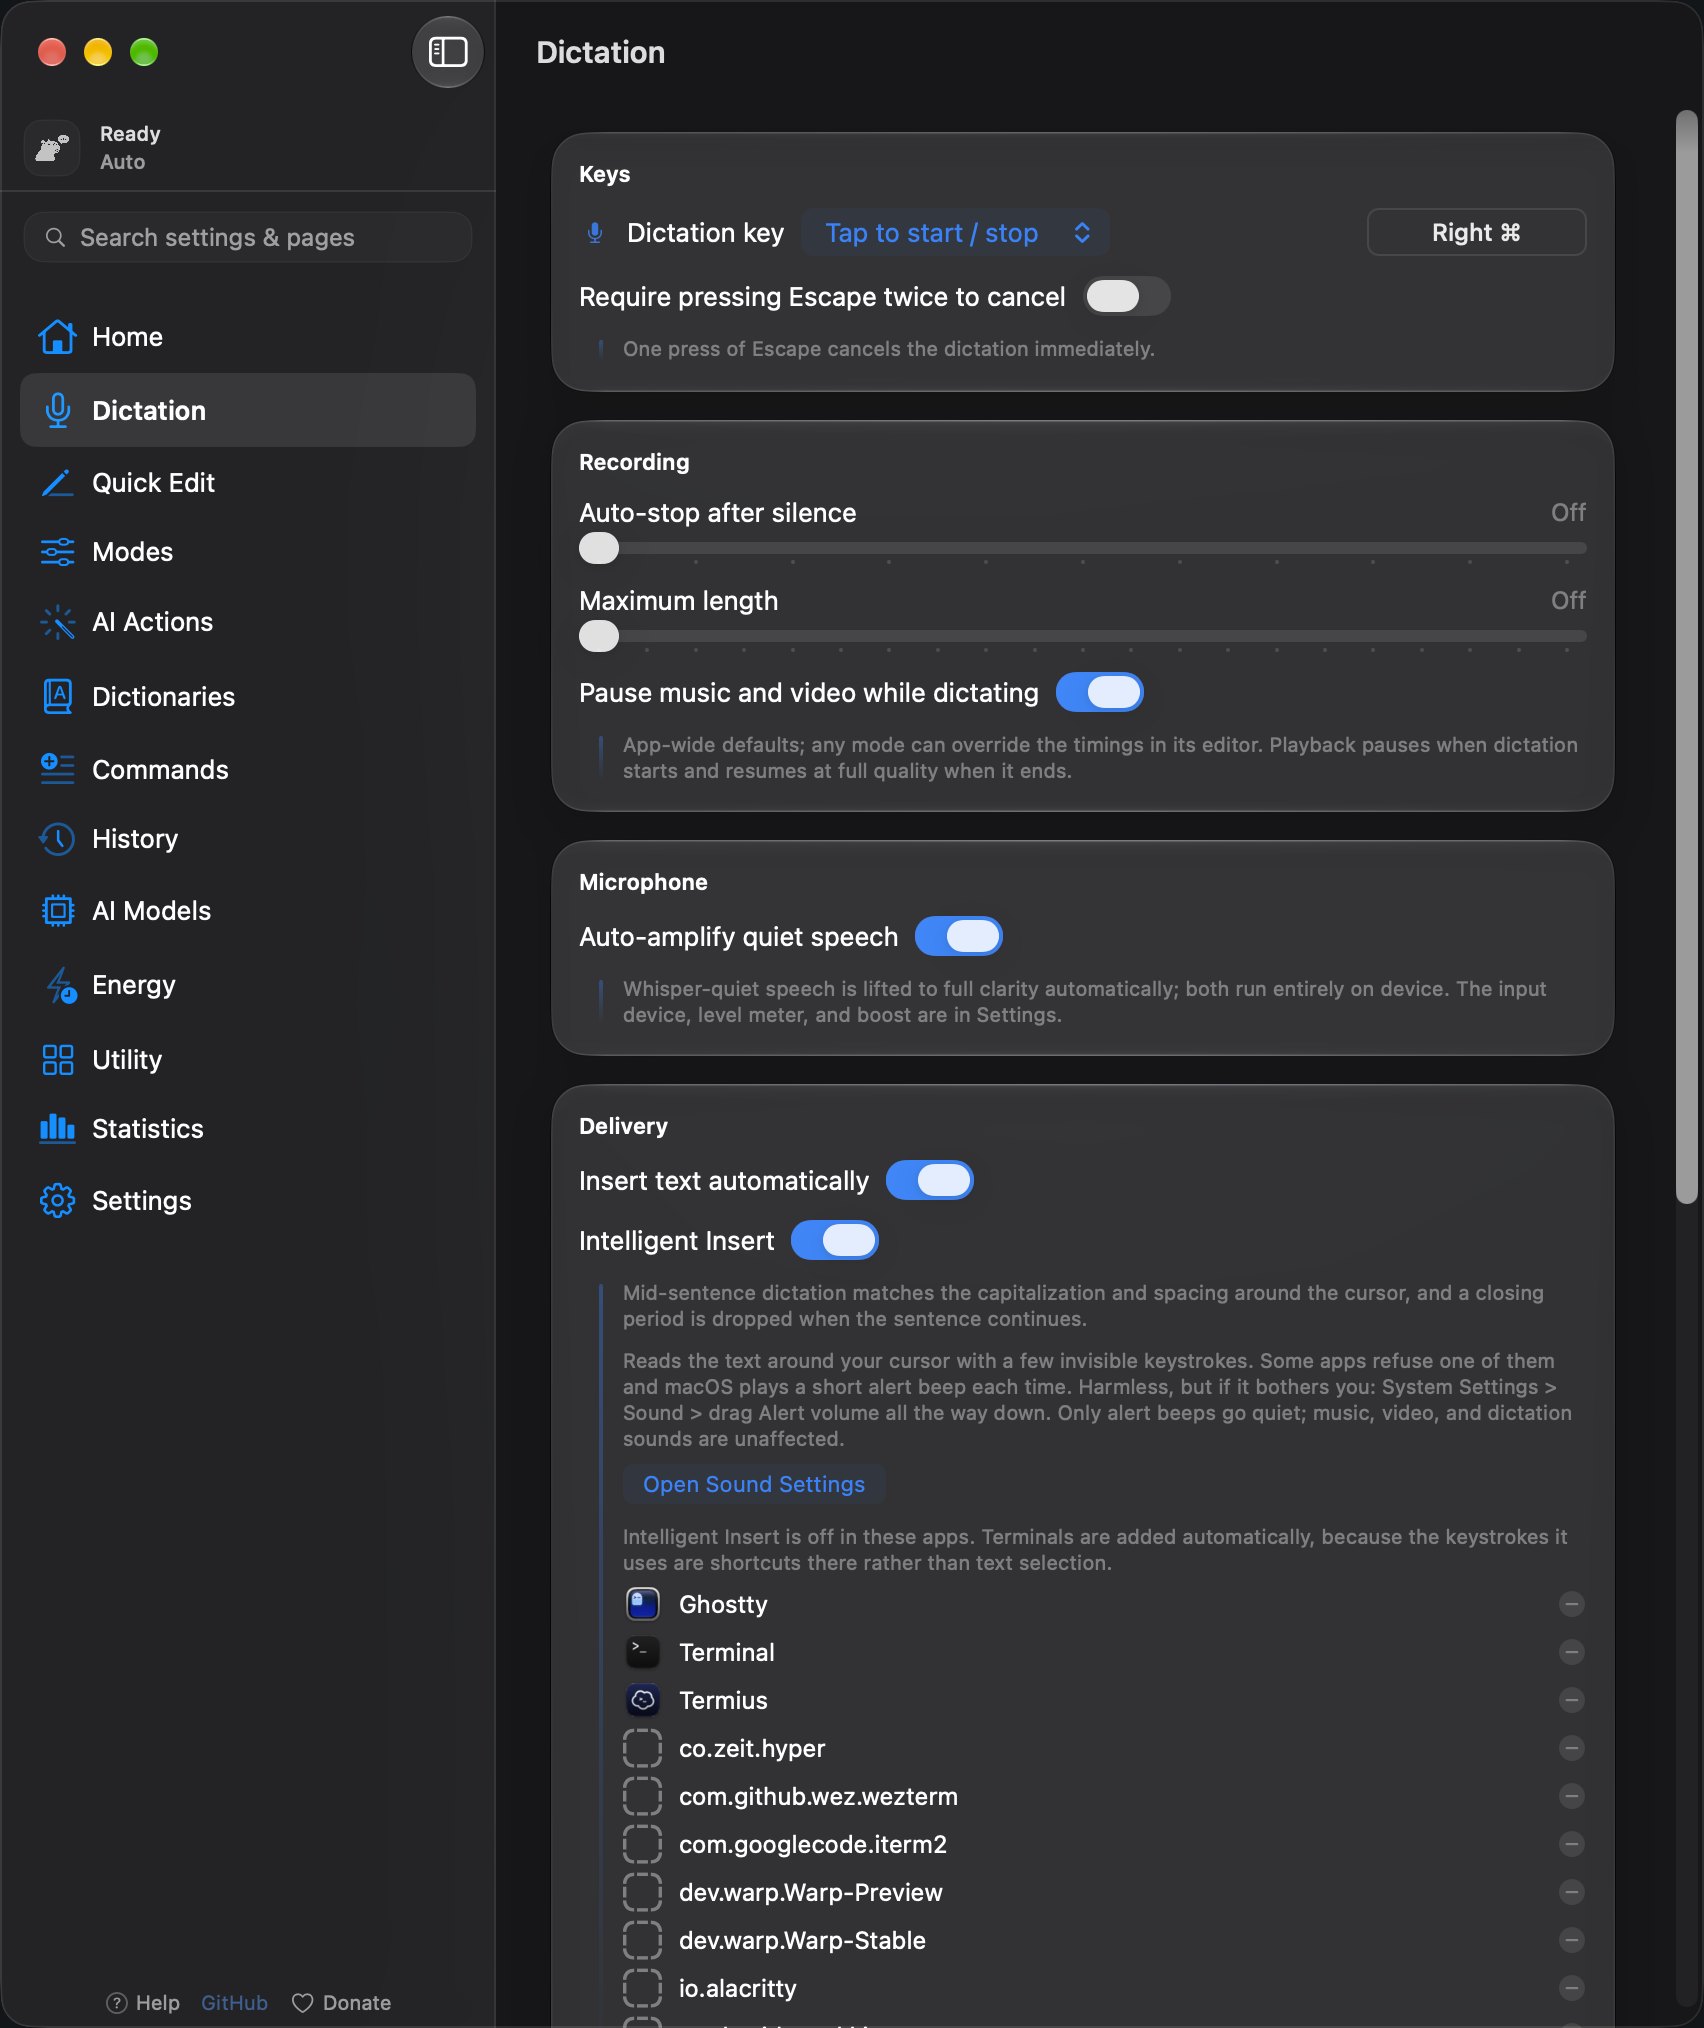Image resolution: width=1704 pixels, height=2028 pixels.
Task: Click the Maximum length slider knob
Action: 599,637
